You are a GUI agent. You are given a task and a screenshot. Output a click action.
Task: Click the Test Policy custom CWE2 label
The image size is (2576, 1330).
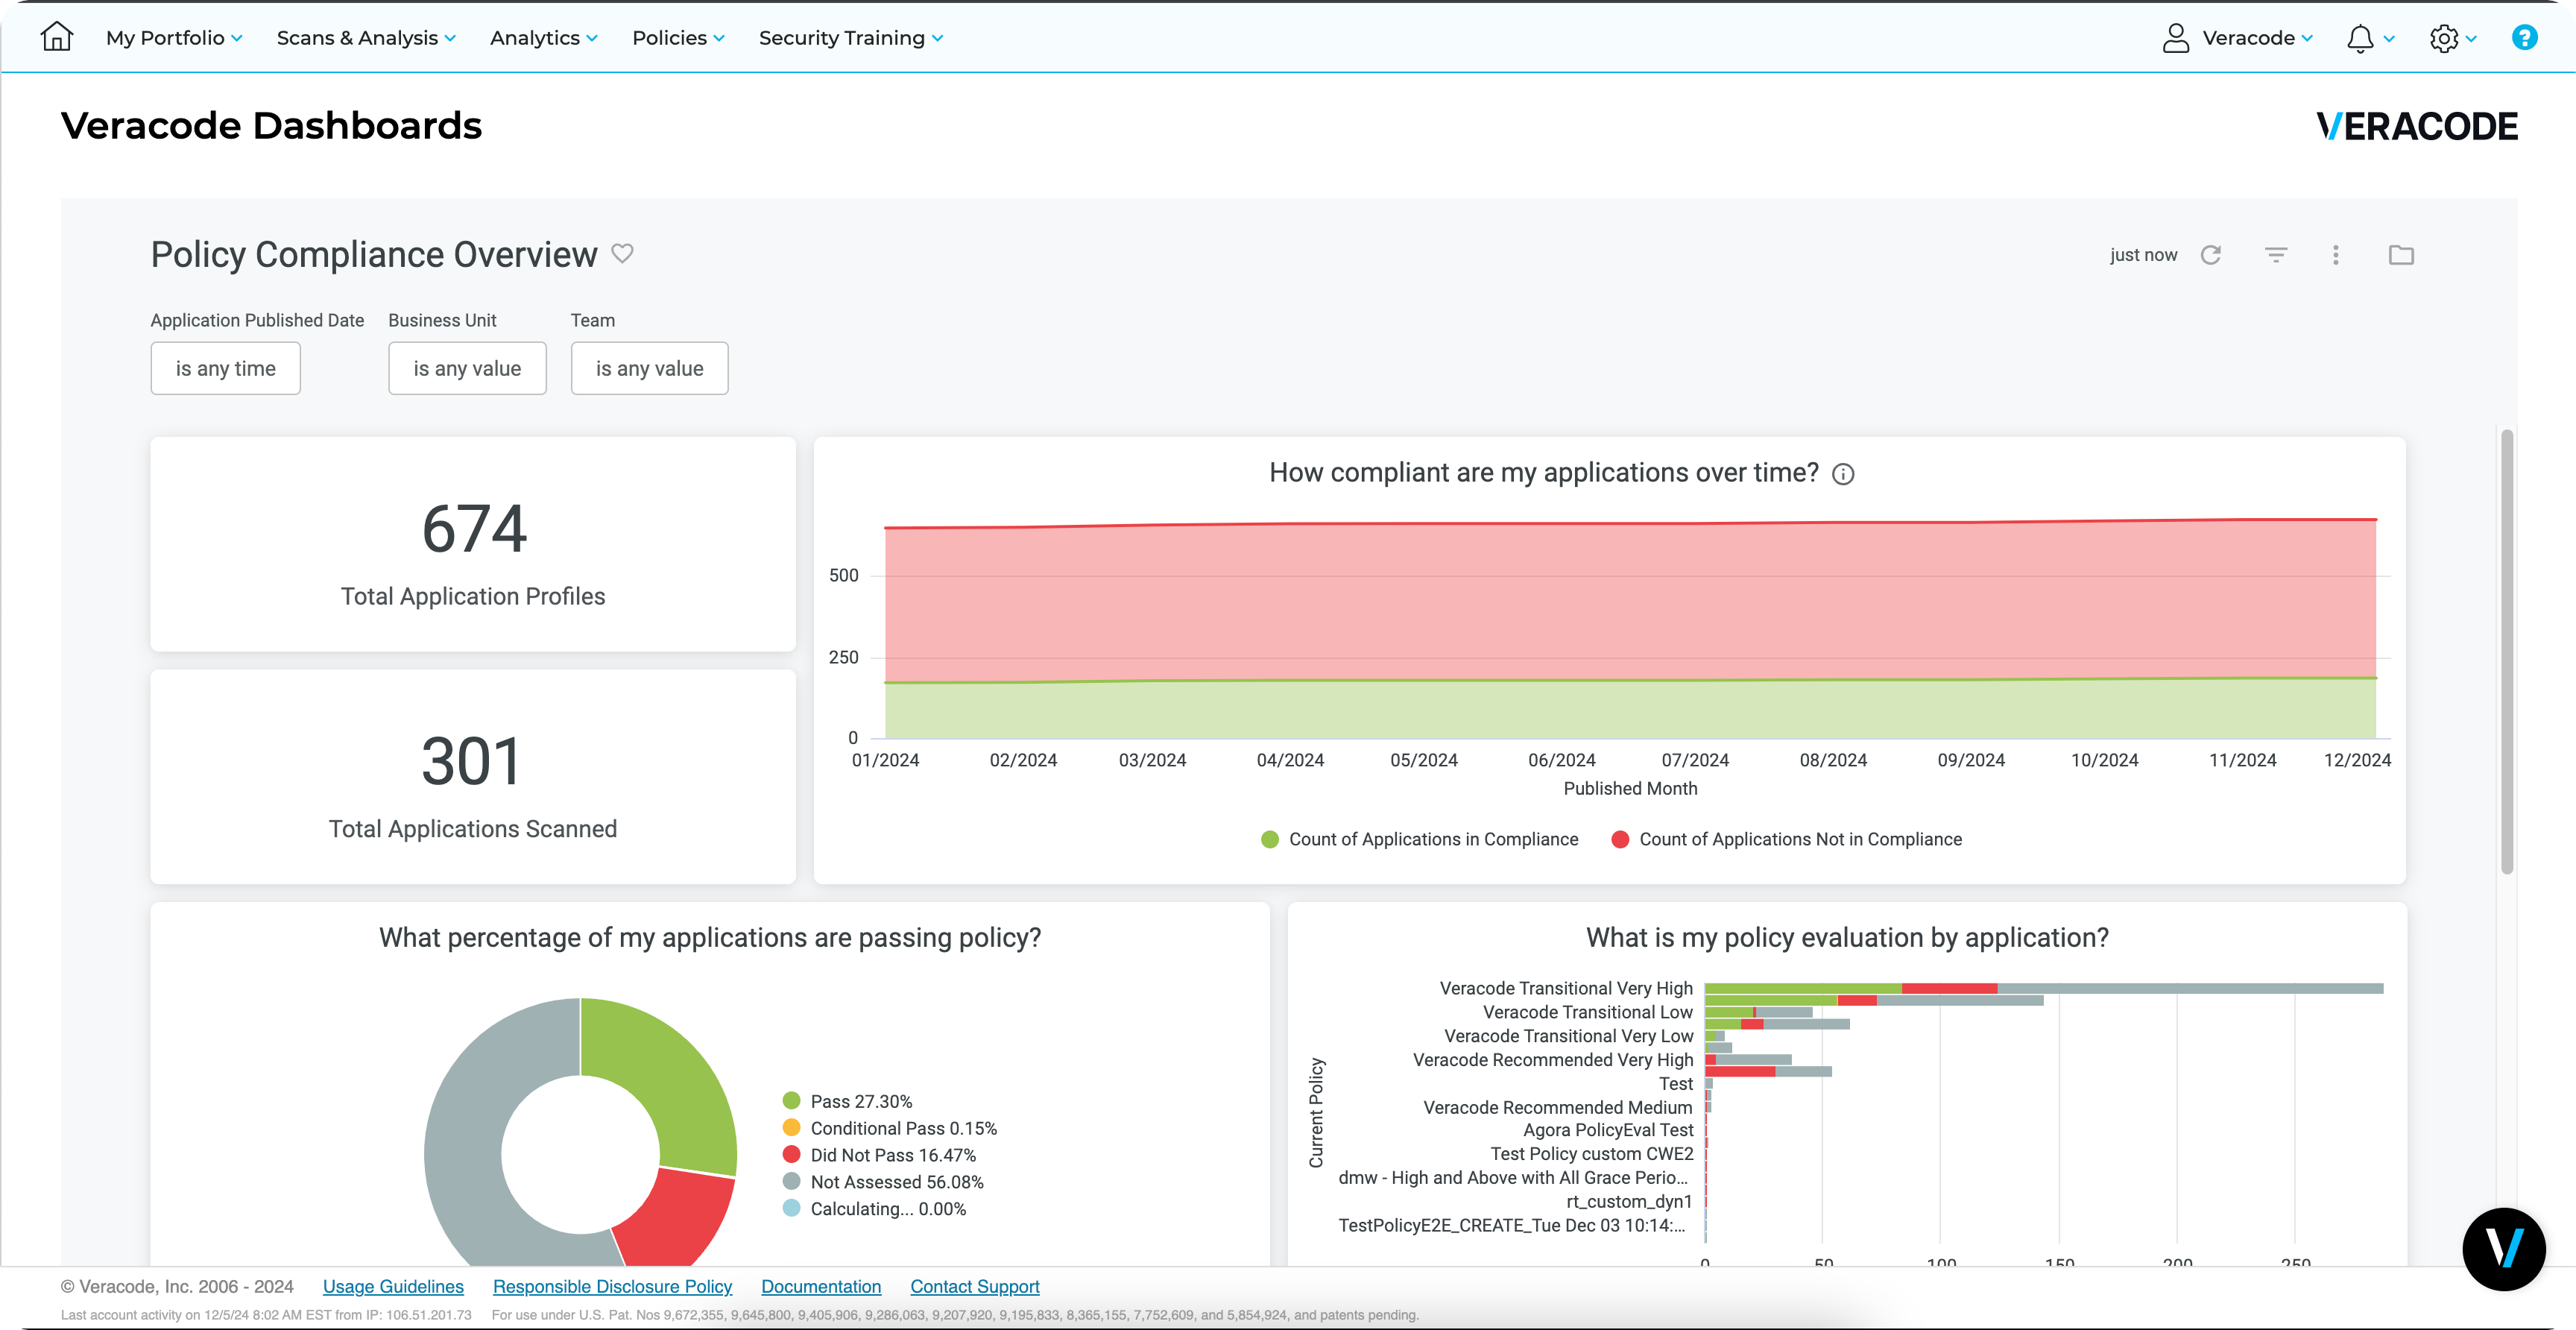1592,1154
